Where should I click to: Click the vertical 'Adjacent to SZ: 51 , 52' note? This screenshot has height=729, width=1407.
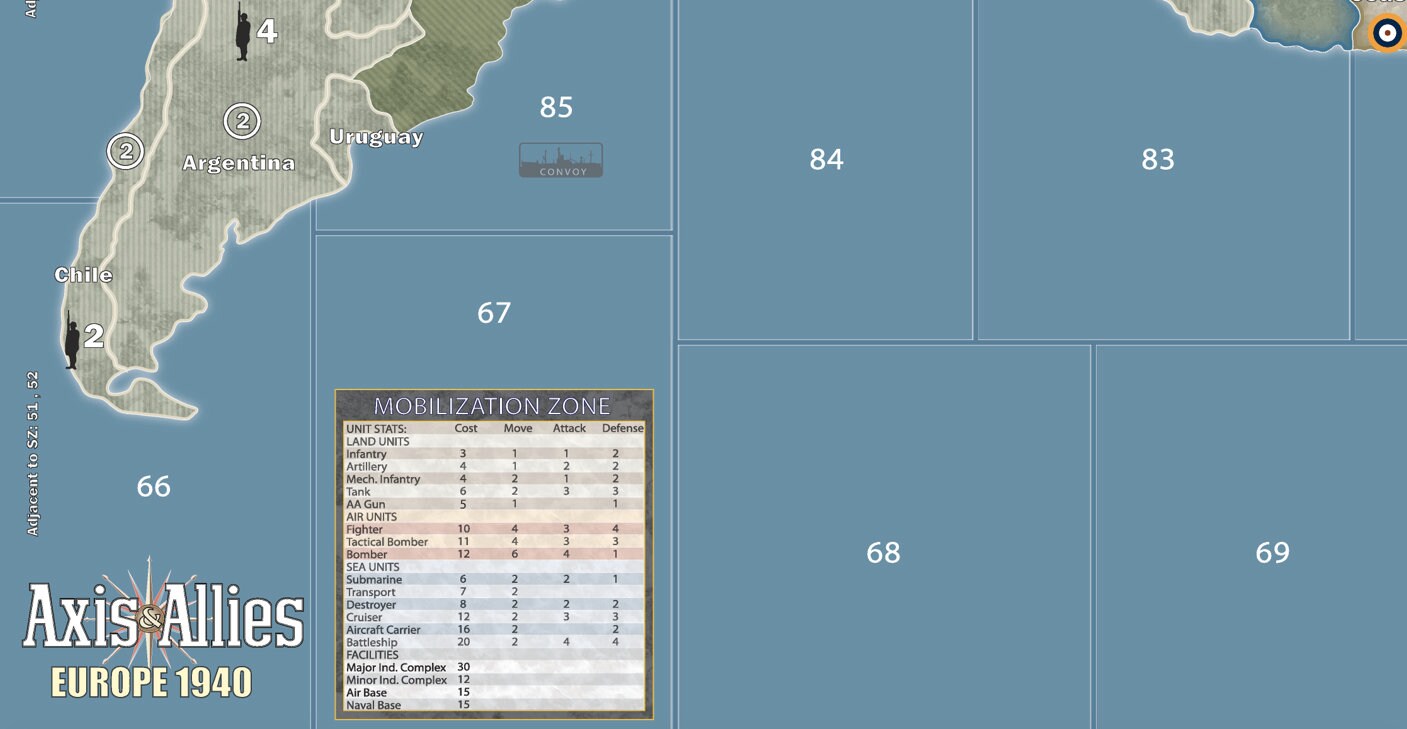pos(33,454)
